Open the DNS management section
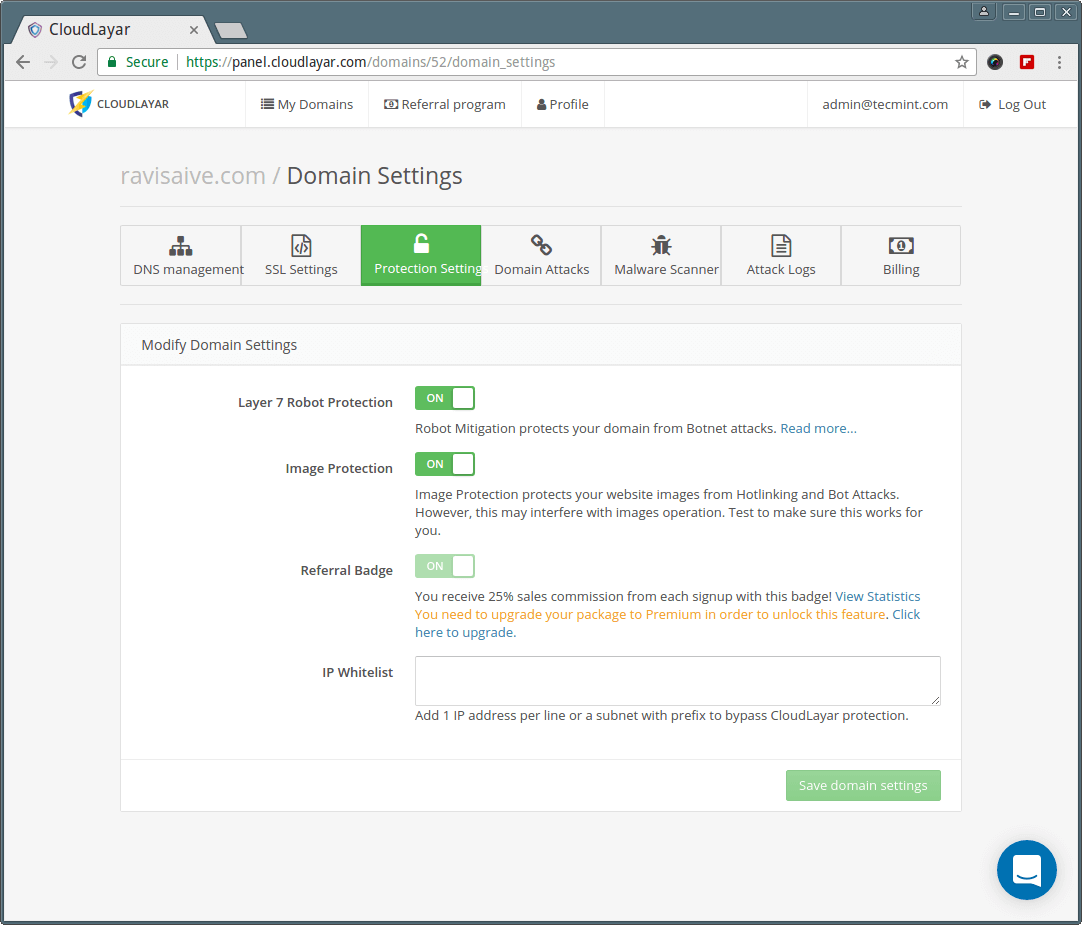Screen dimensions: 1082x925 pyautogui.click(x=181, y=256)
